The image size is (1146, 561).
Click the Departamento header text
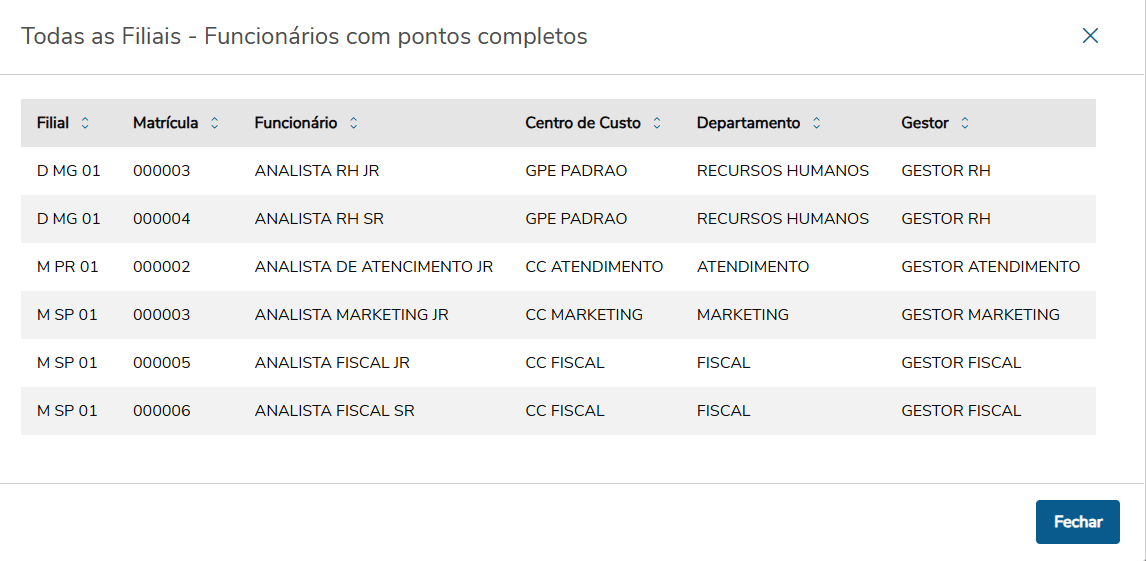coord(748,123)
